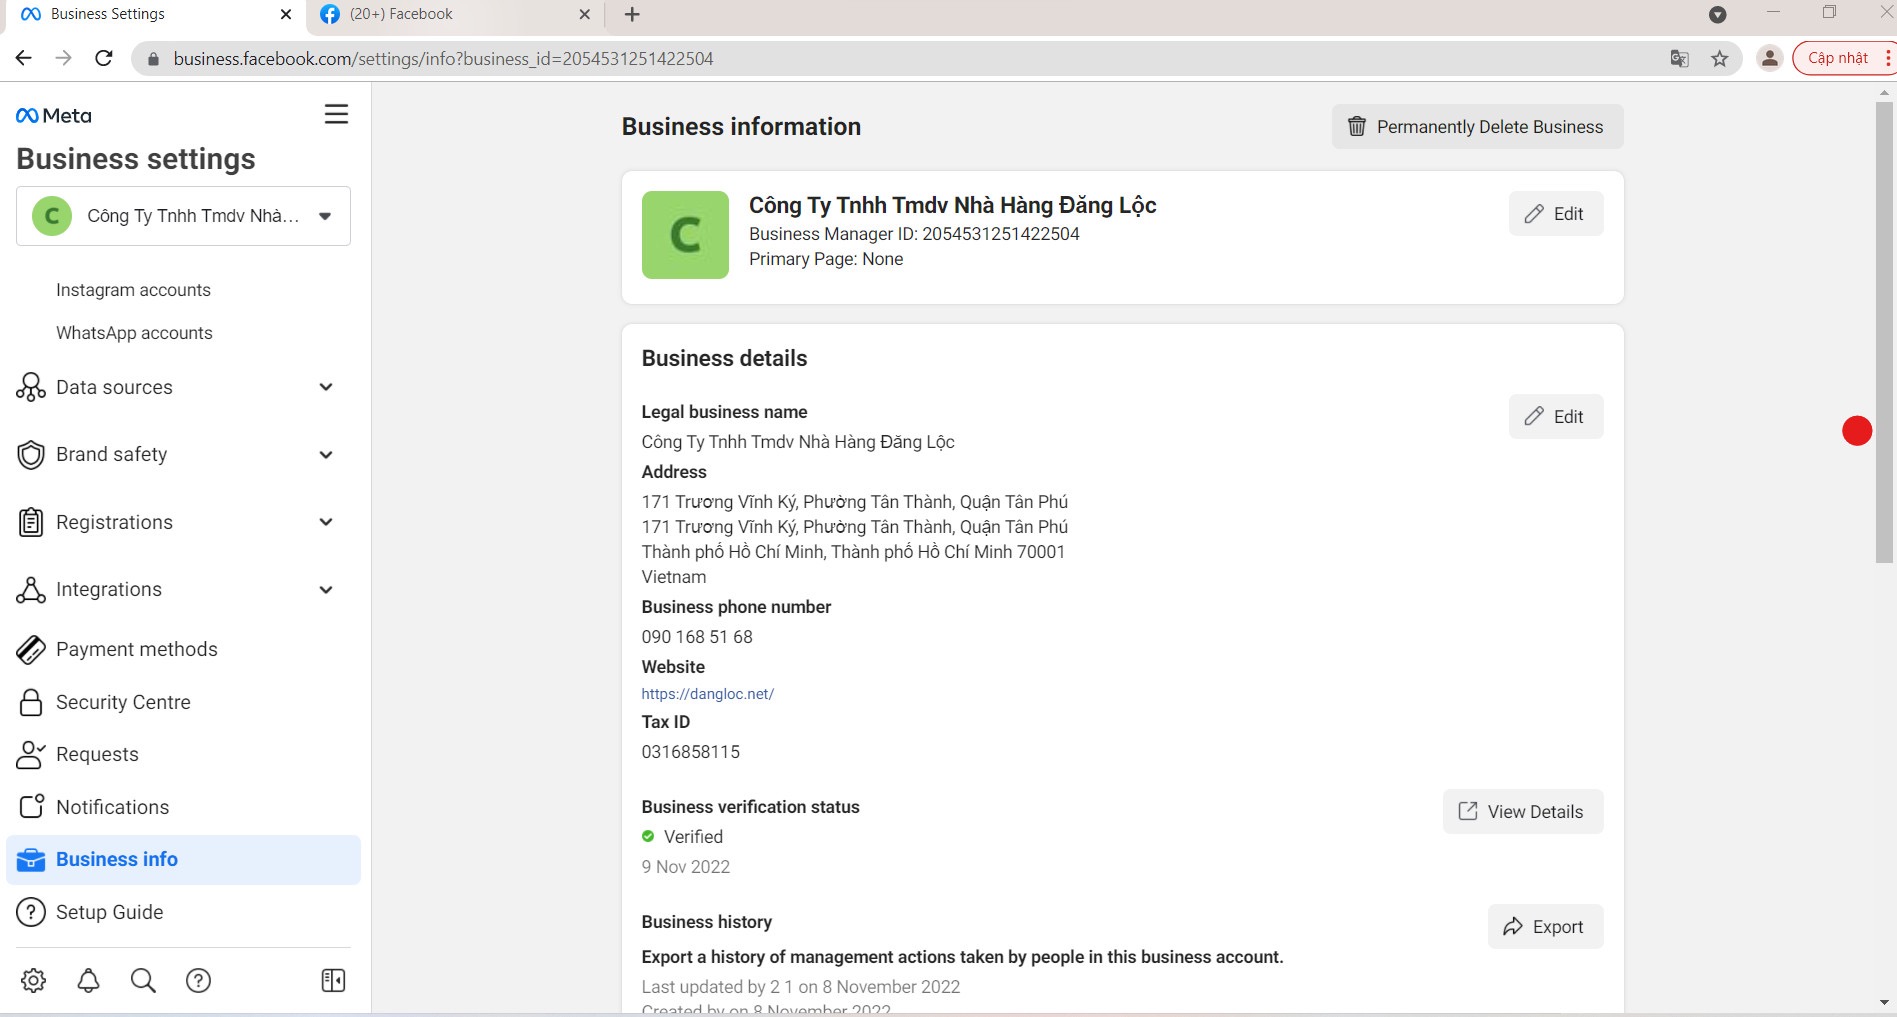Screen dimensions: 1897x1017
Task: Switch to the (20+) Facebook tab
Action: [457, 15]
